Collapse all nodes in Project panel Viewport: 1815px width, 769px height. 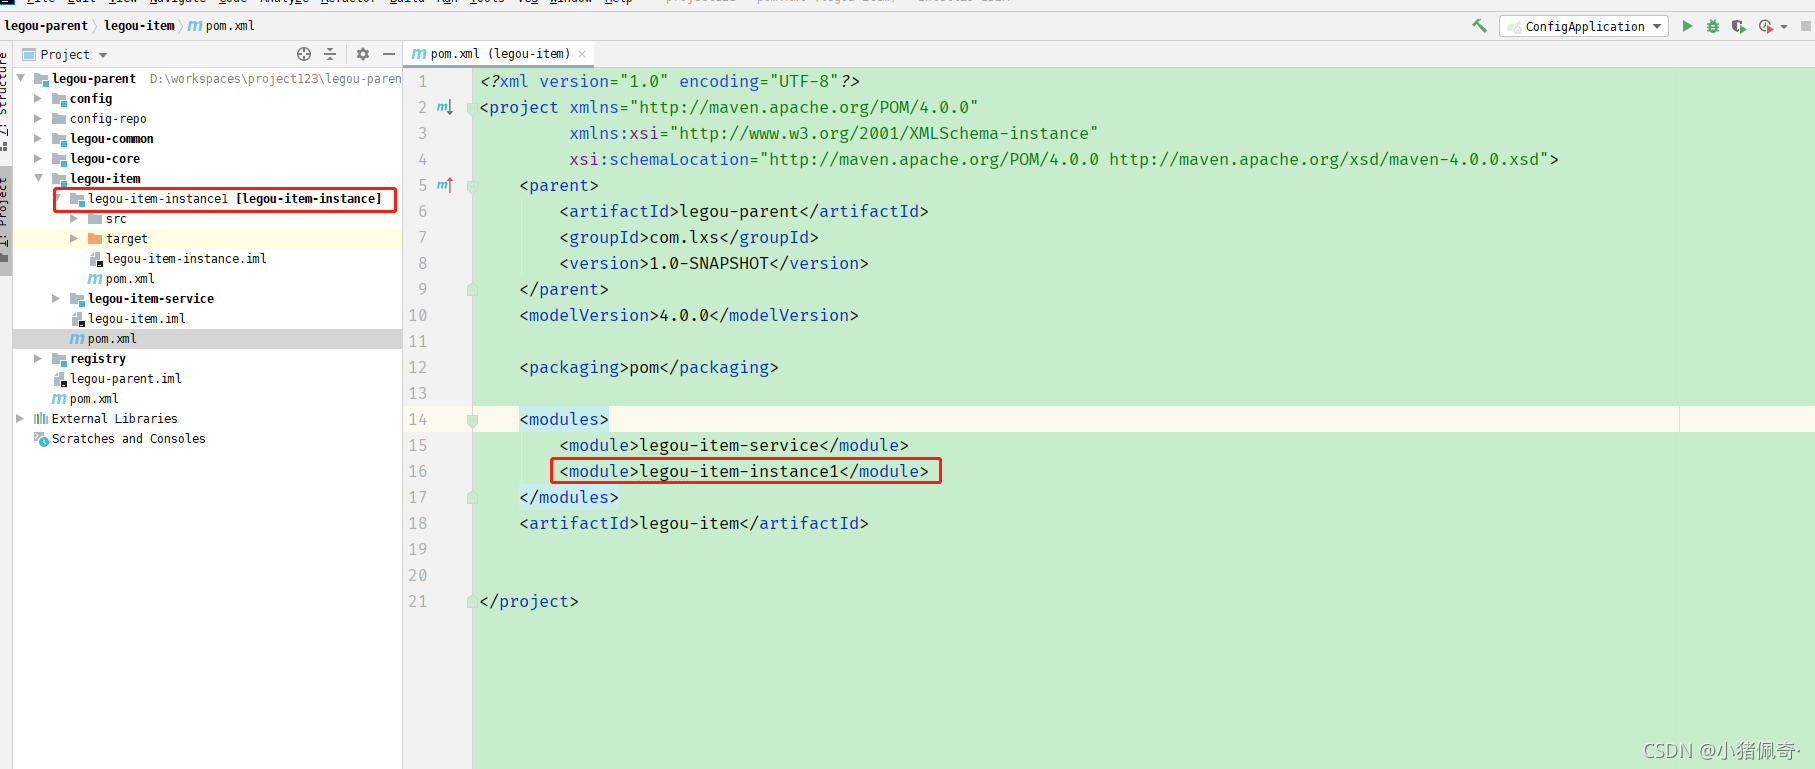coord(330,54)
